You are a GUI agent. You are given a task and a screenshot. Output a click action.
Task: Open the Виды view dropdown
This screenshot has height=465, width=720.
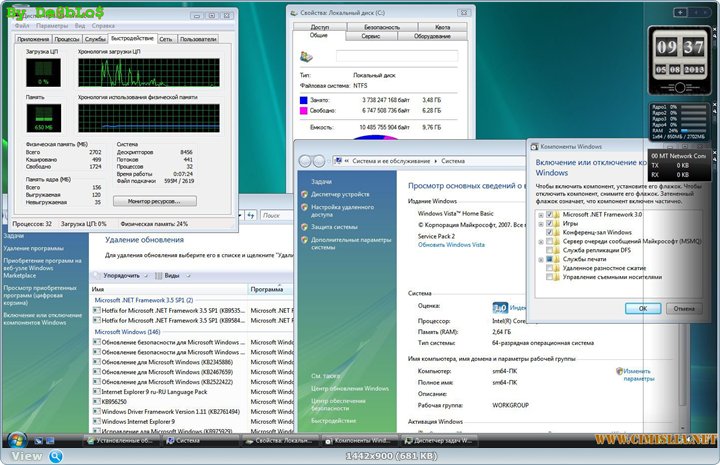(x=170, y=274)
